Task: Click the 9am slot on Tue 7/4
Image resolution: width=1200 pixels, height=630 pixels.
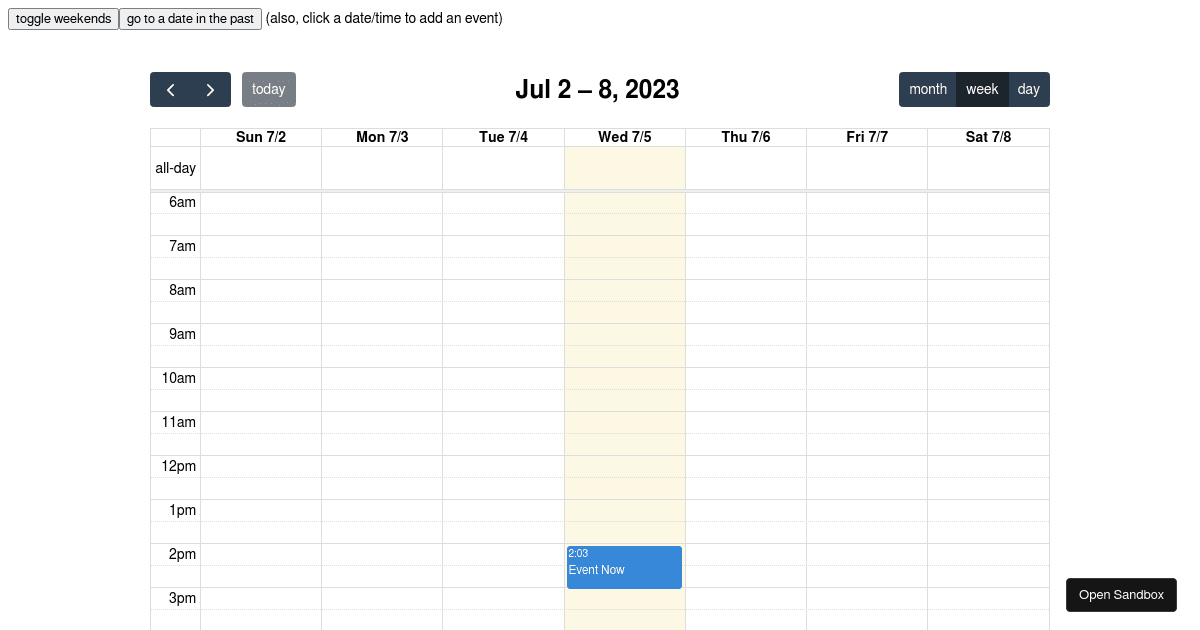Action: [503, 345]
